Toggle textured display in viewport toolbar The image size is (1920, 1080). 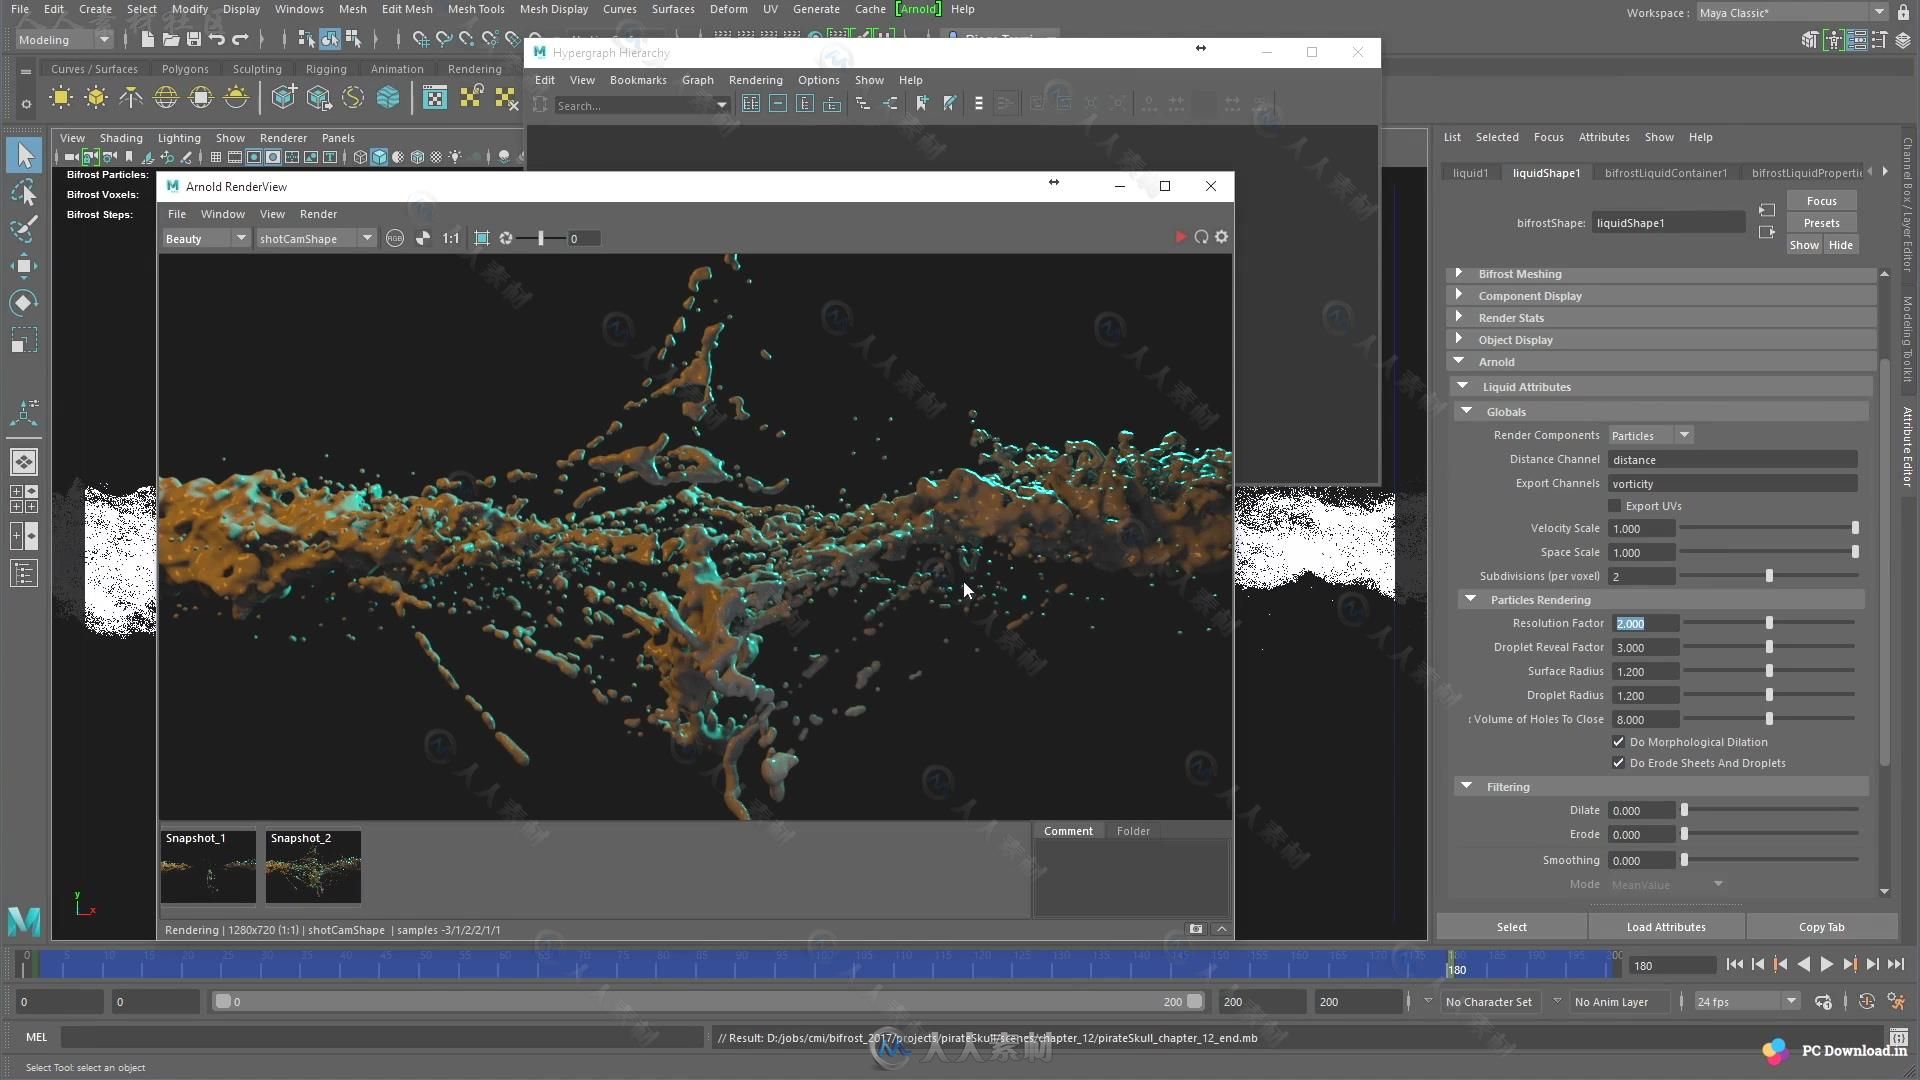(x=436, y=157)
